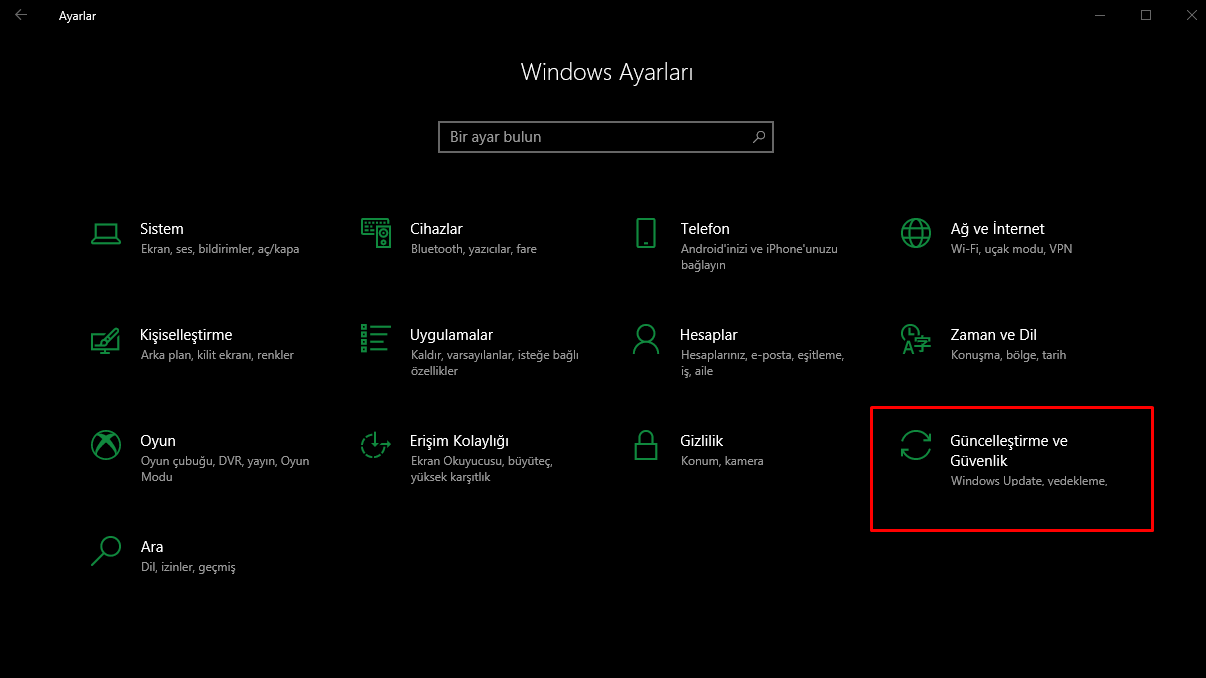Open the Kişiselleştirme paintbrush icon
Viewport: 1206px width, 678px height.
point(106,339)
